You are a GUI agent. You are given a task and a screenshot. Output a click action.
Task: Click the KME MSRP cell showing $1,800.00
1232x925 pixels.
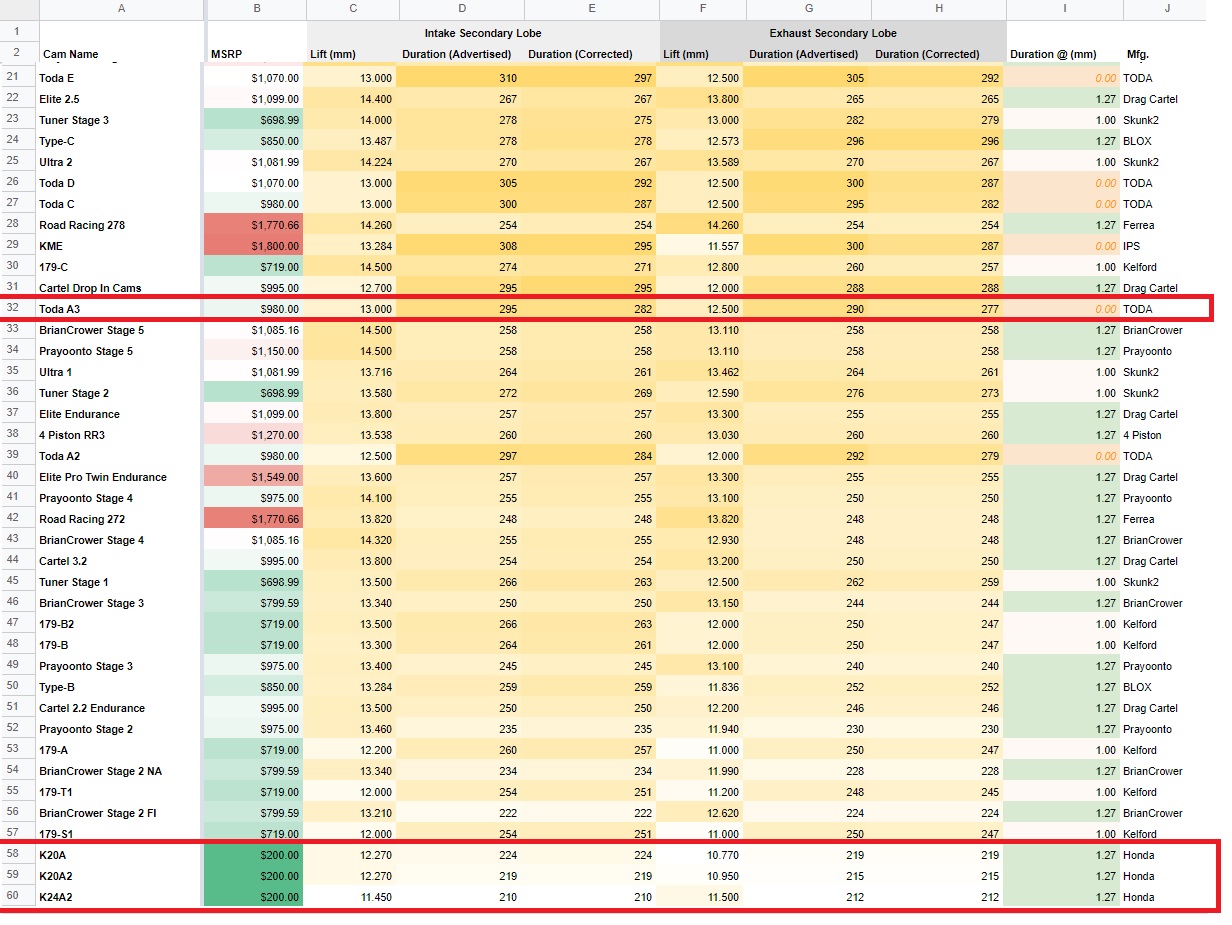[255, 246]
